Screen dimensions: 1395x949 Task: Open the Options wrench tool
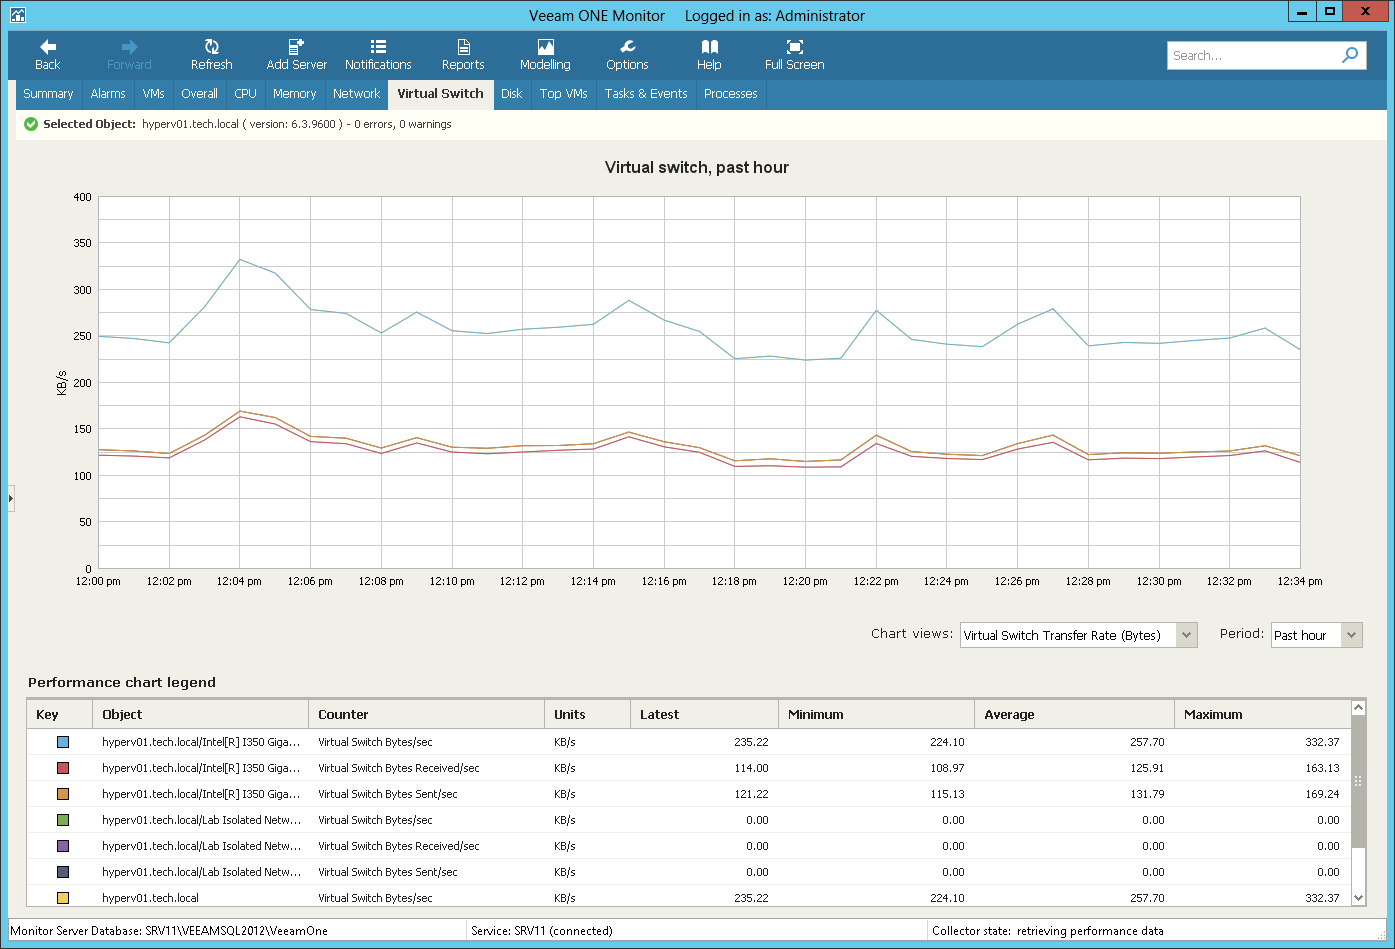click(627, 55)
